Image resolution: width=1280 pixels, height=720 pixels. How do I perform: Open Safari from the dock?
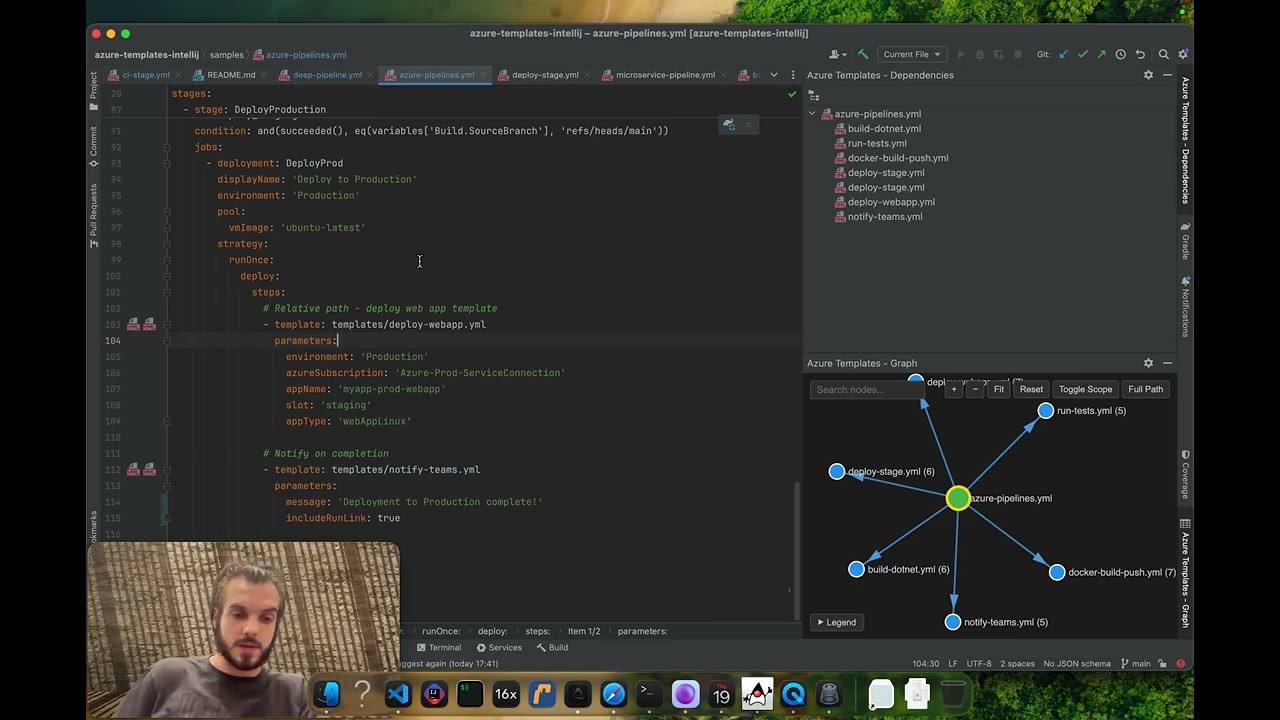(x=613, y=694)
